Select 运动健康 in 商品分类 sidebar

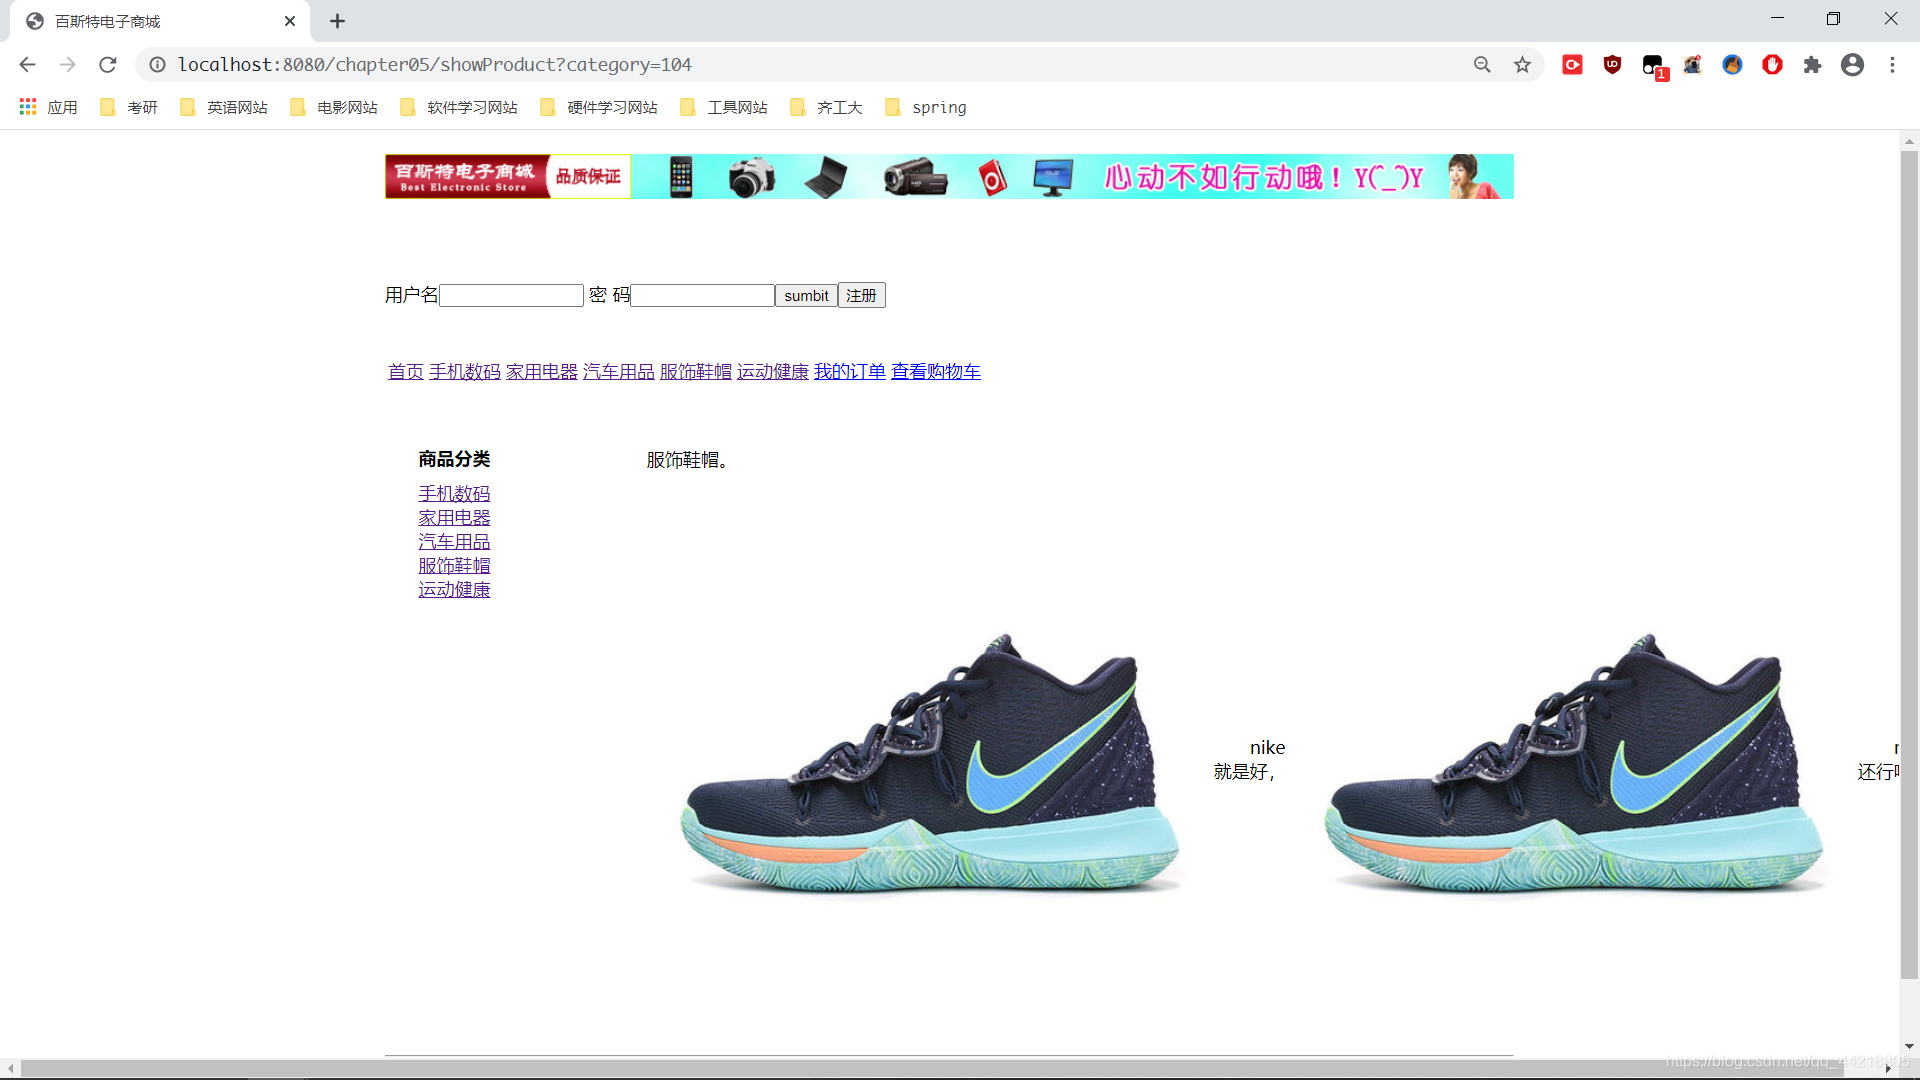click(x=454, y=590)
